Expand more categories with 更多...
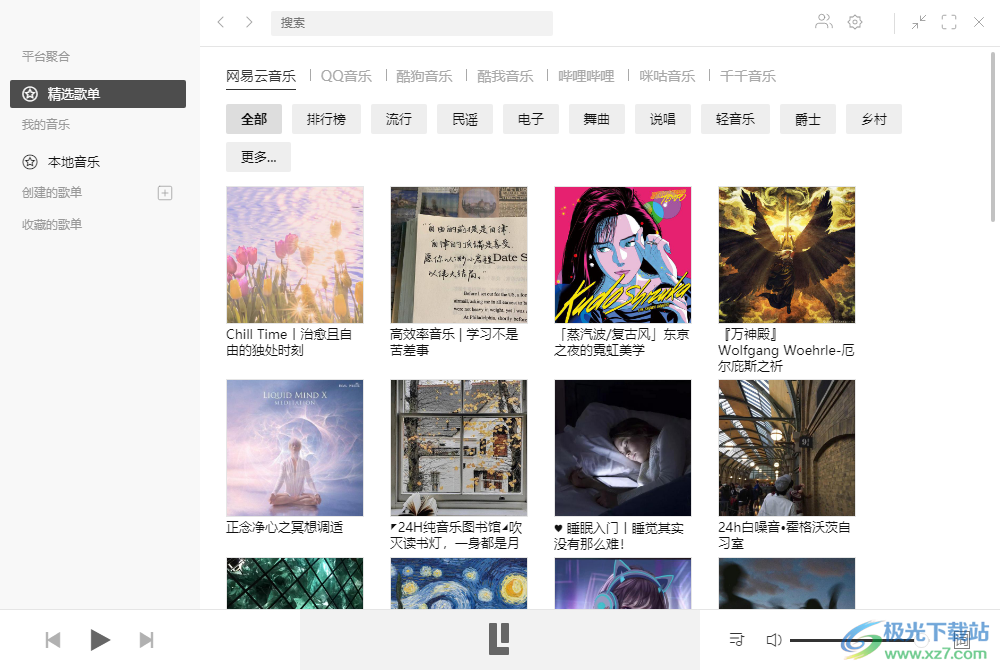The height and width of the screenshot is (670, 1000). click(x=258, y=157)
